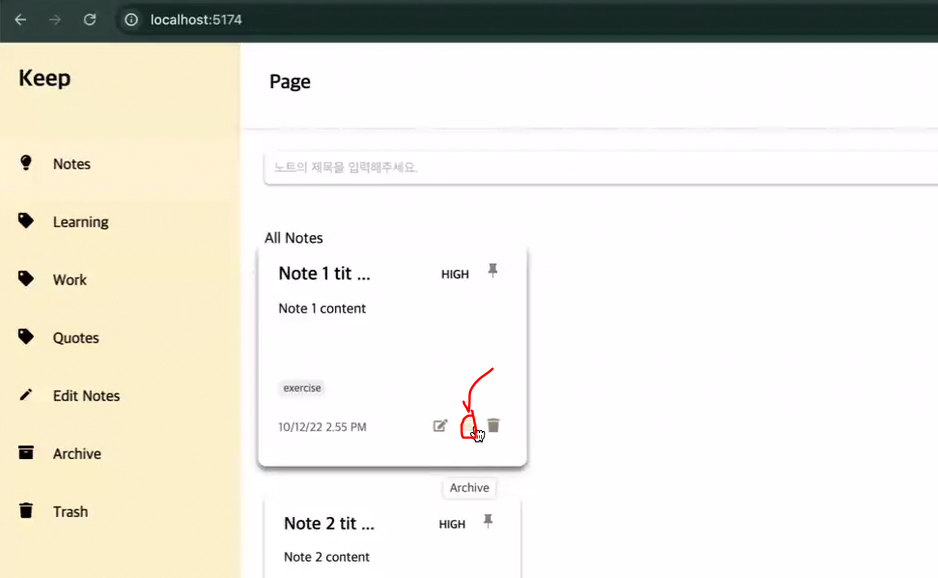
Task: Open the Archive section in sidebar
Action: (x=77, y=454)
